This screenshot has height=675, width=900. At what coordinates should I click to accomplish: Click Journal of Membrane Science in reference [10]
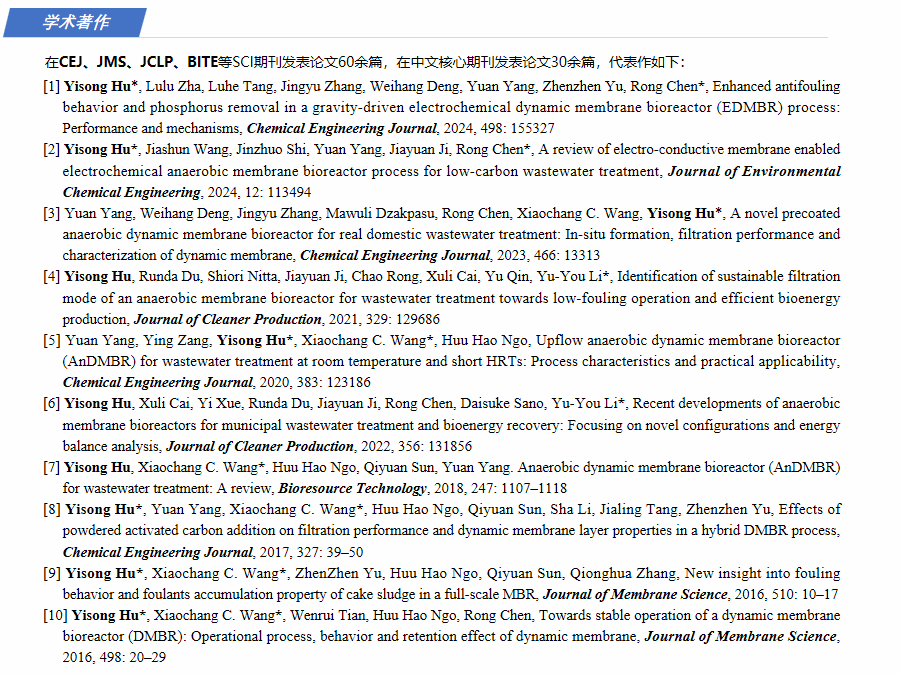[x=740, y=636]
